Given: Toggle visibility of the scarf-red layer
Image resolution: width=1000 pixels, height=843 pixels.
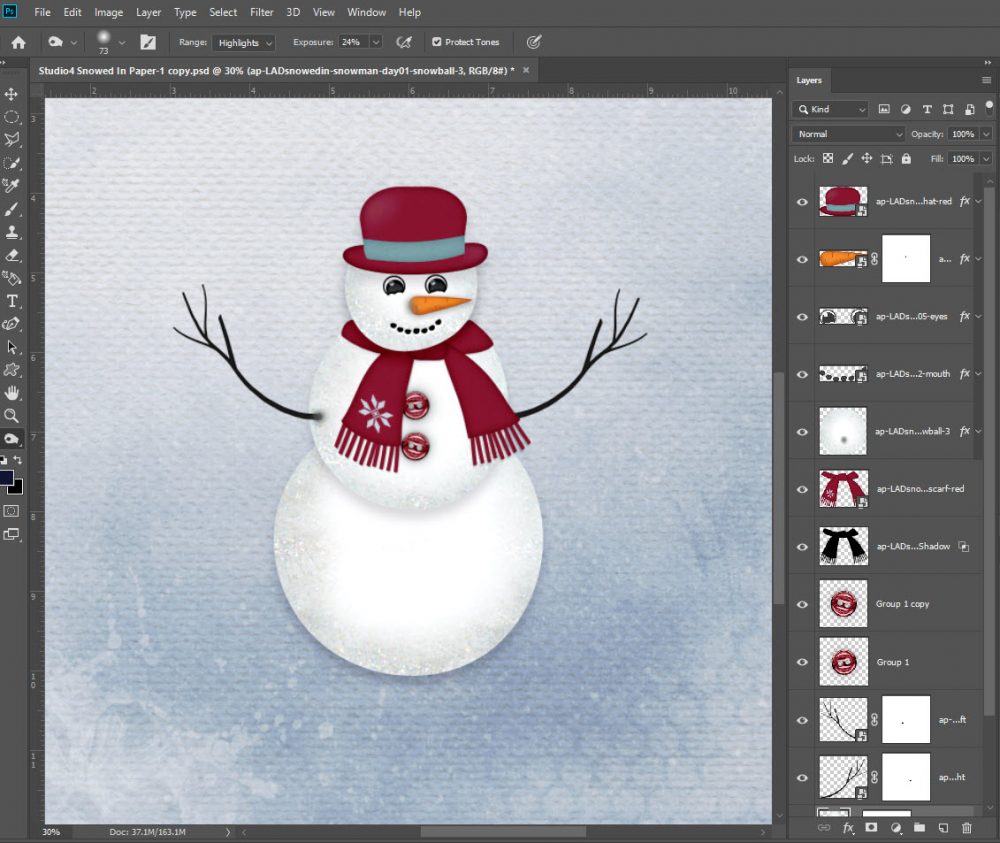Looking at the screenshot, I should point(802,489).
